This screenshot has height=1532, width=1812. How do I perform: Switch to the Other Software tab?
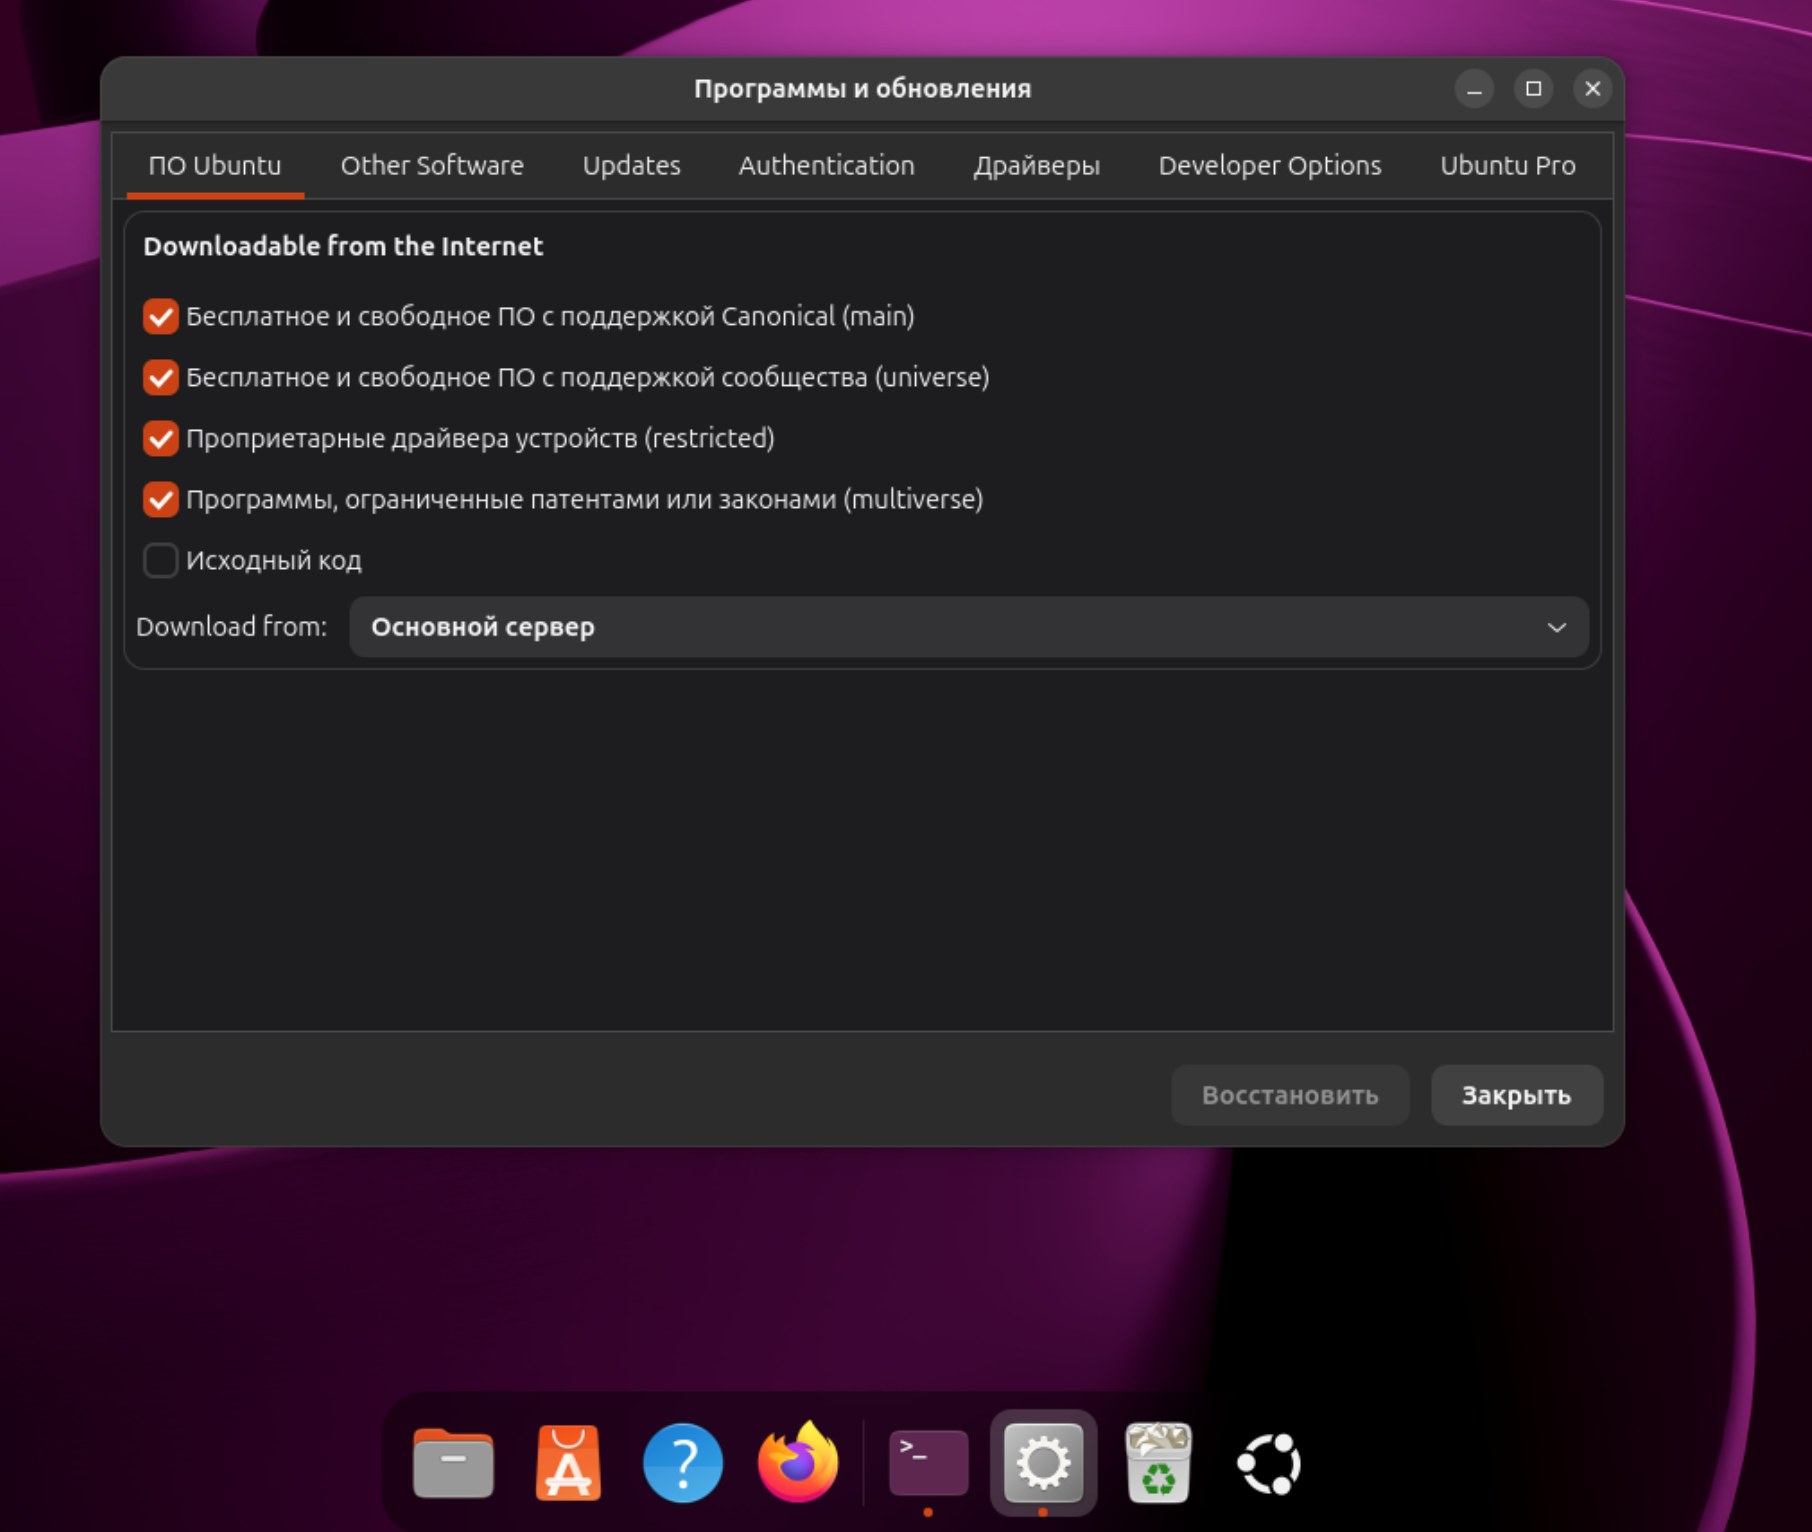pyautogui.click(x=432, y=166)
